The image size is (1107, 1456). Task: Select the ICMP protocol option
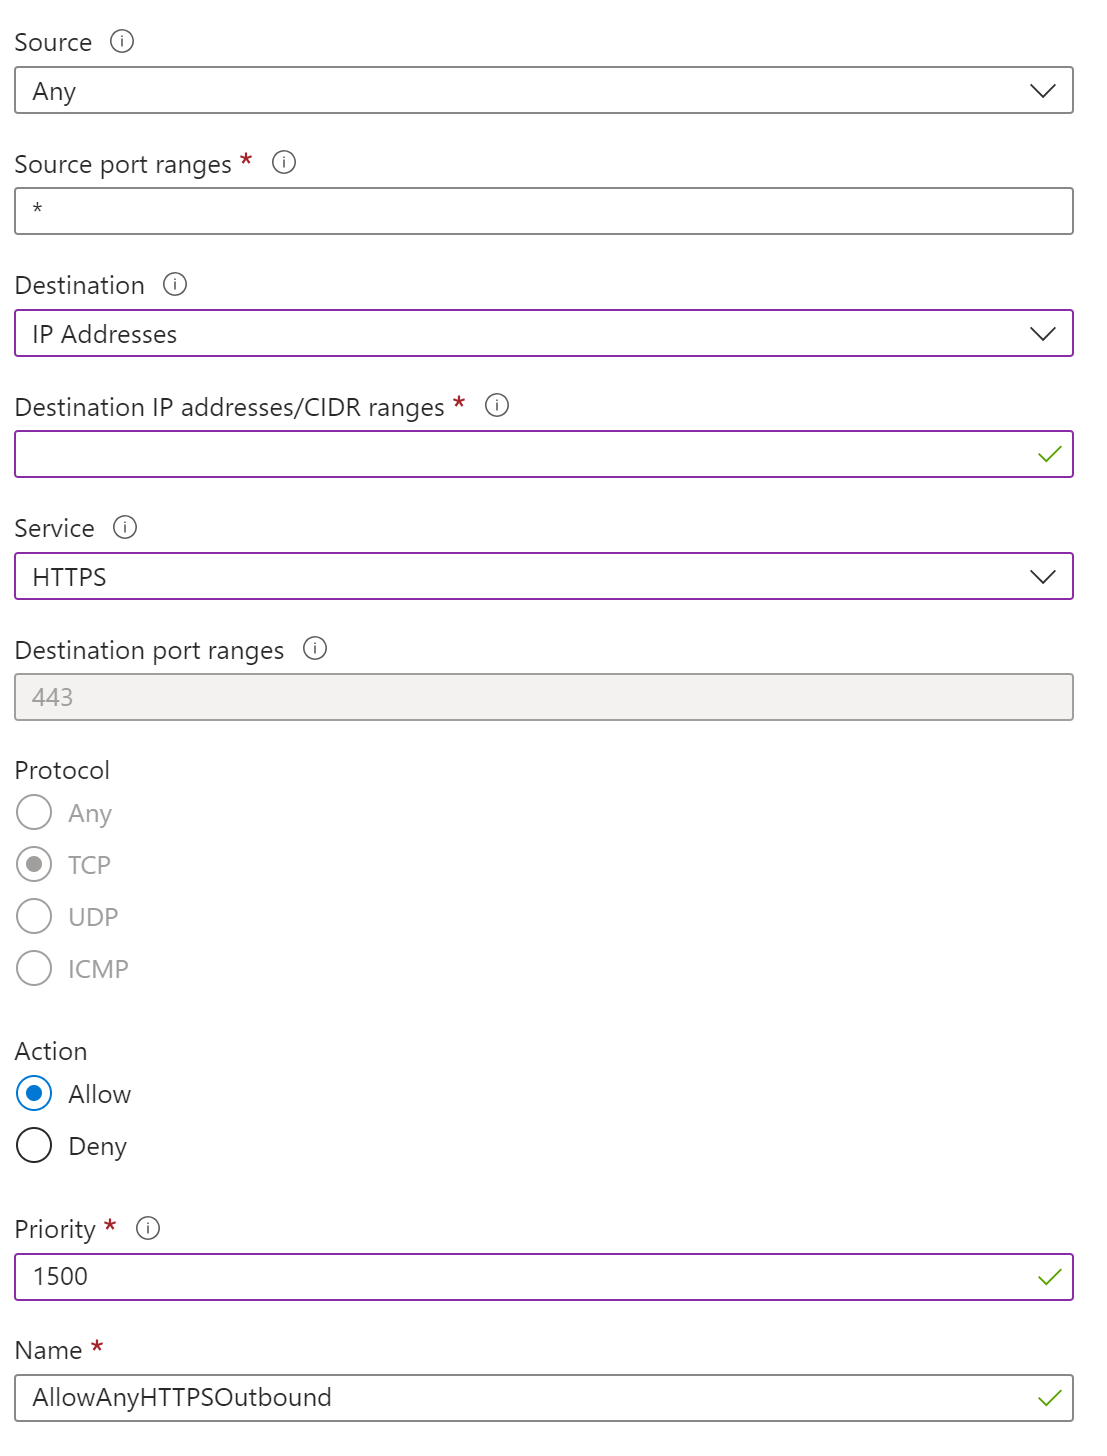(x=34, y=968)
